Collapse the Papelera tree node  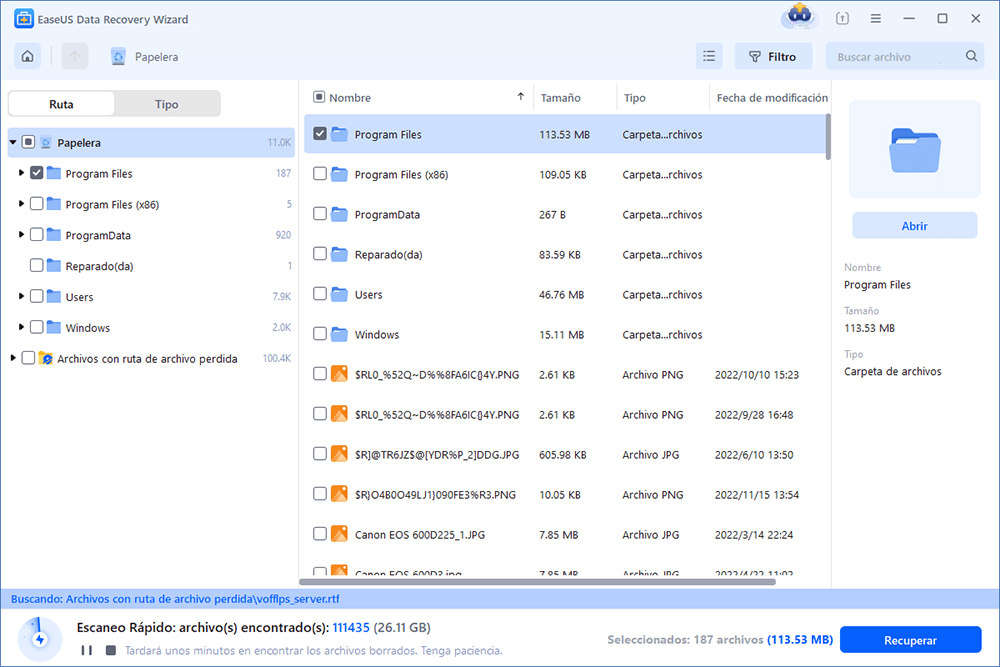click(x=13, y=142)
